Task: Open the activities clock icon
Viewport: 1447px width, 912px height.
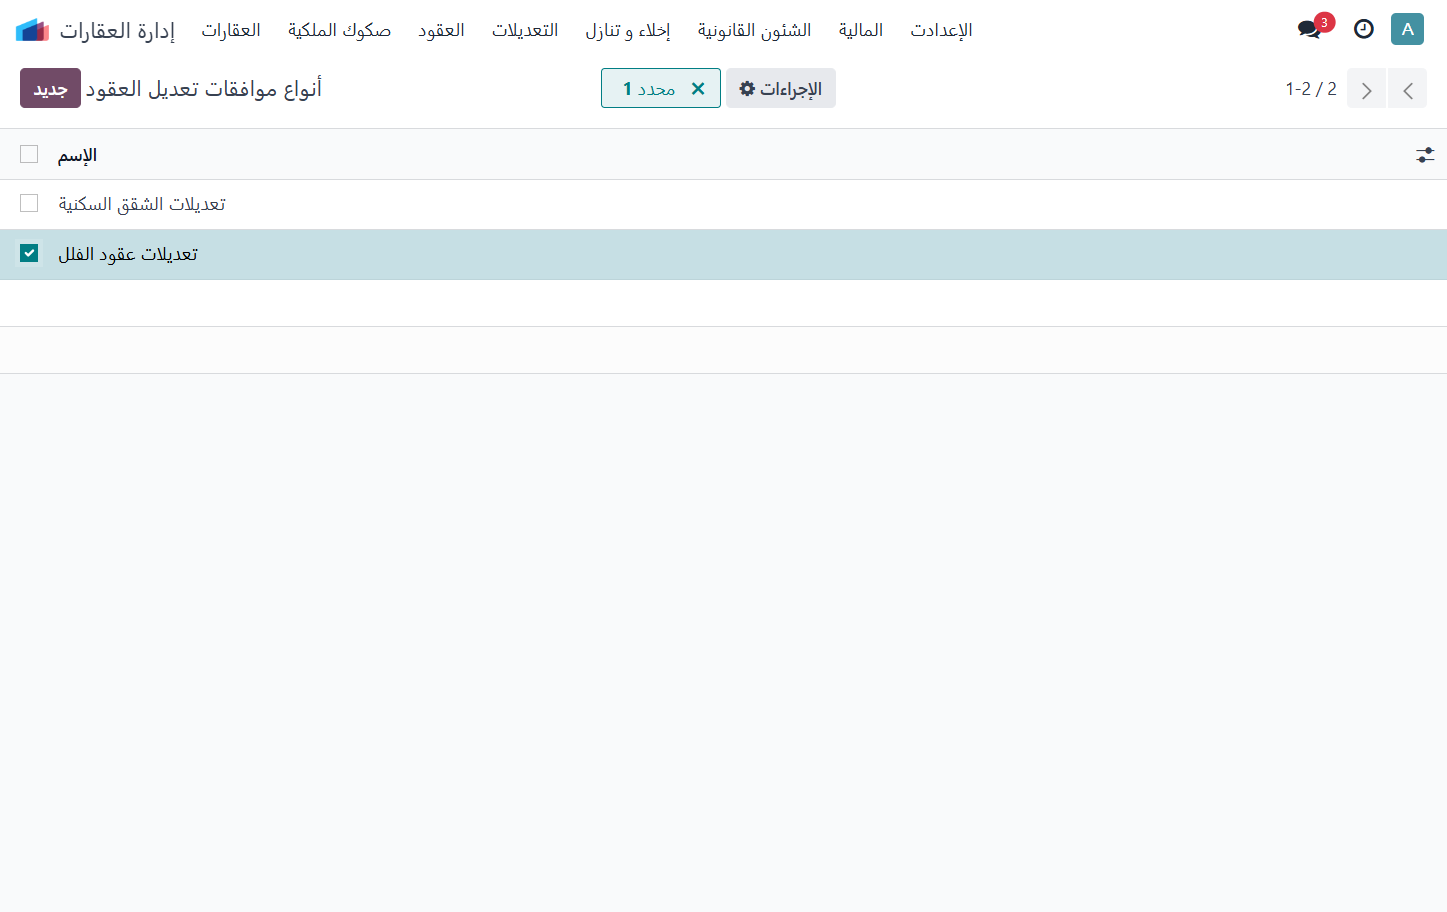Action: pos(1364,29)
